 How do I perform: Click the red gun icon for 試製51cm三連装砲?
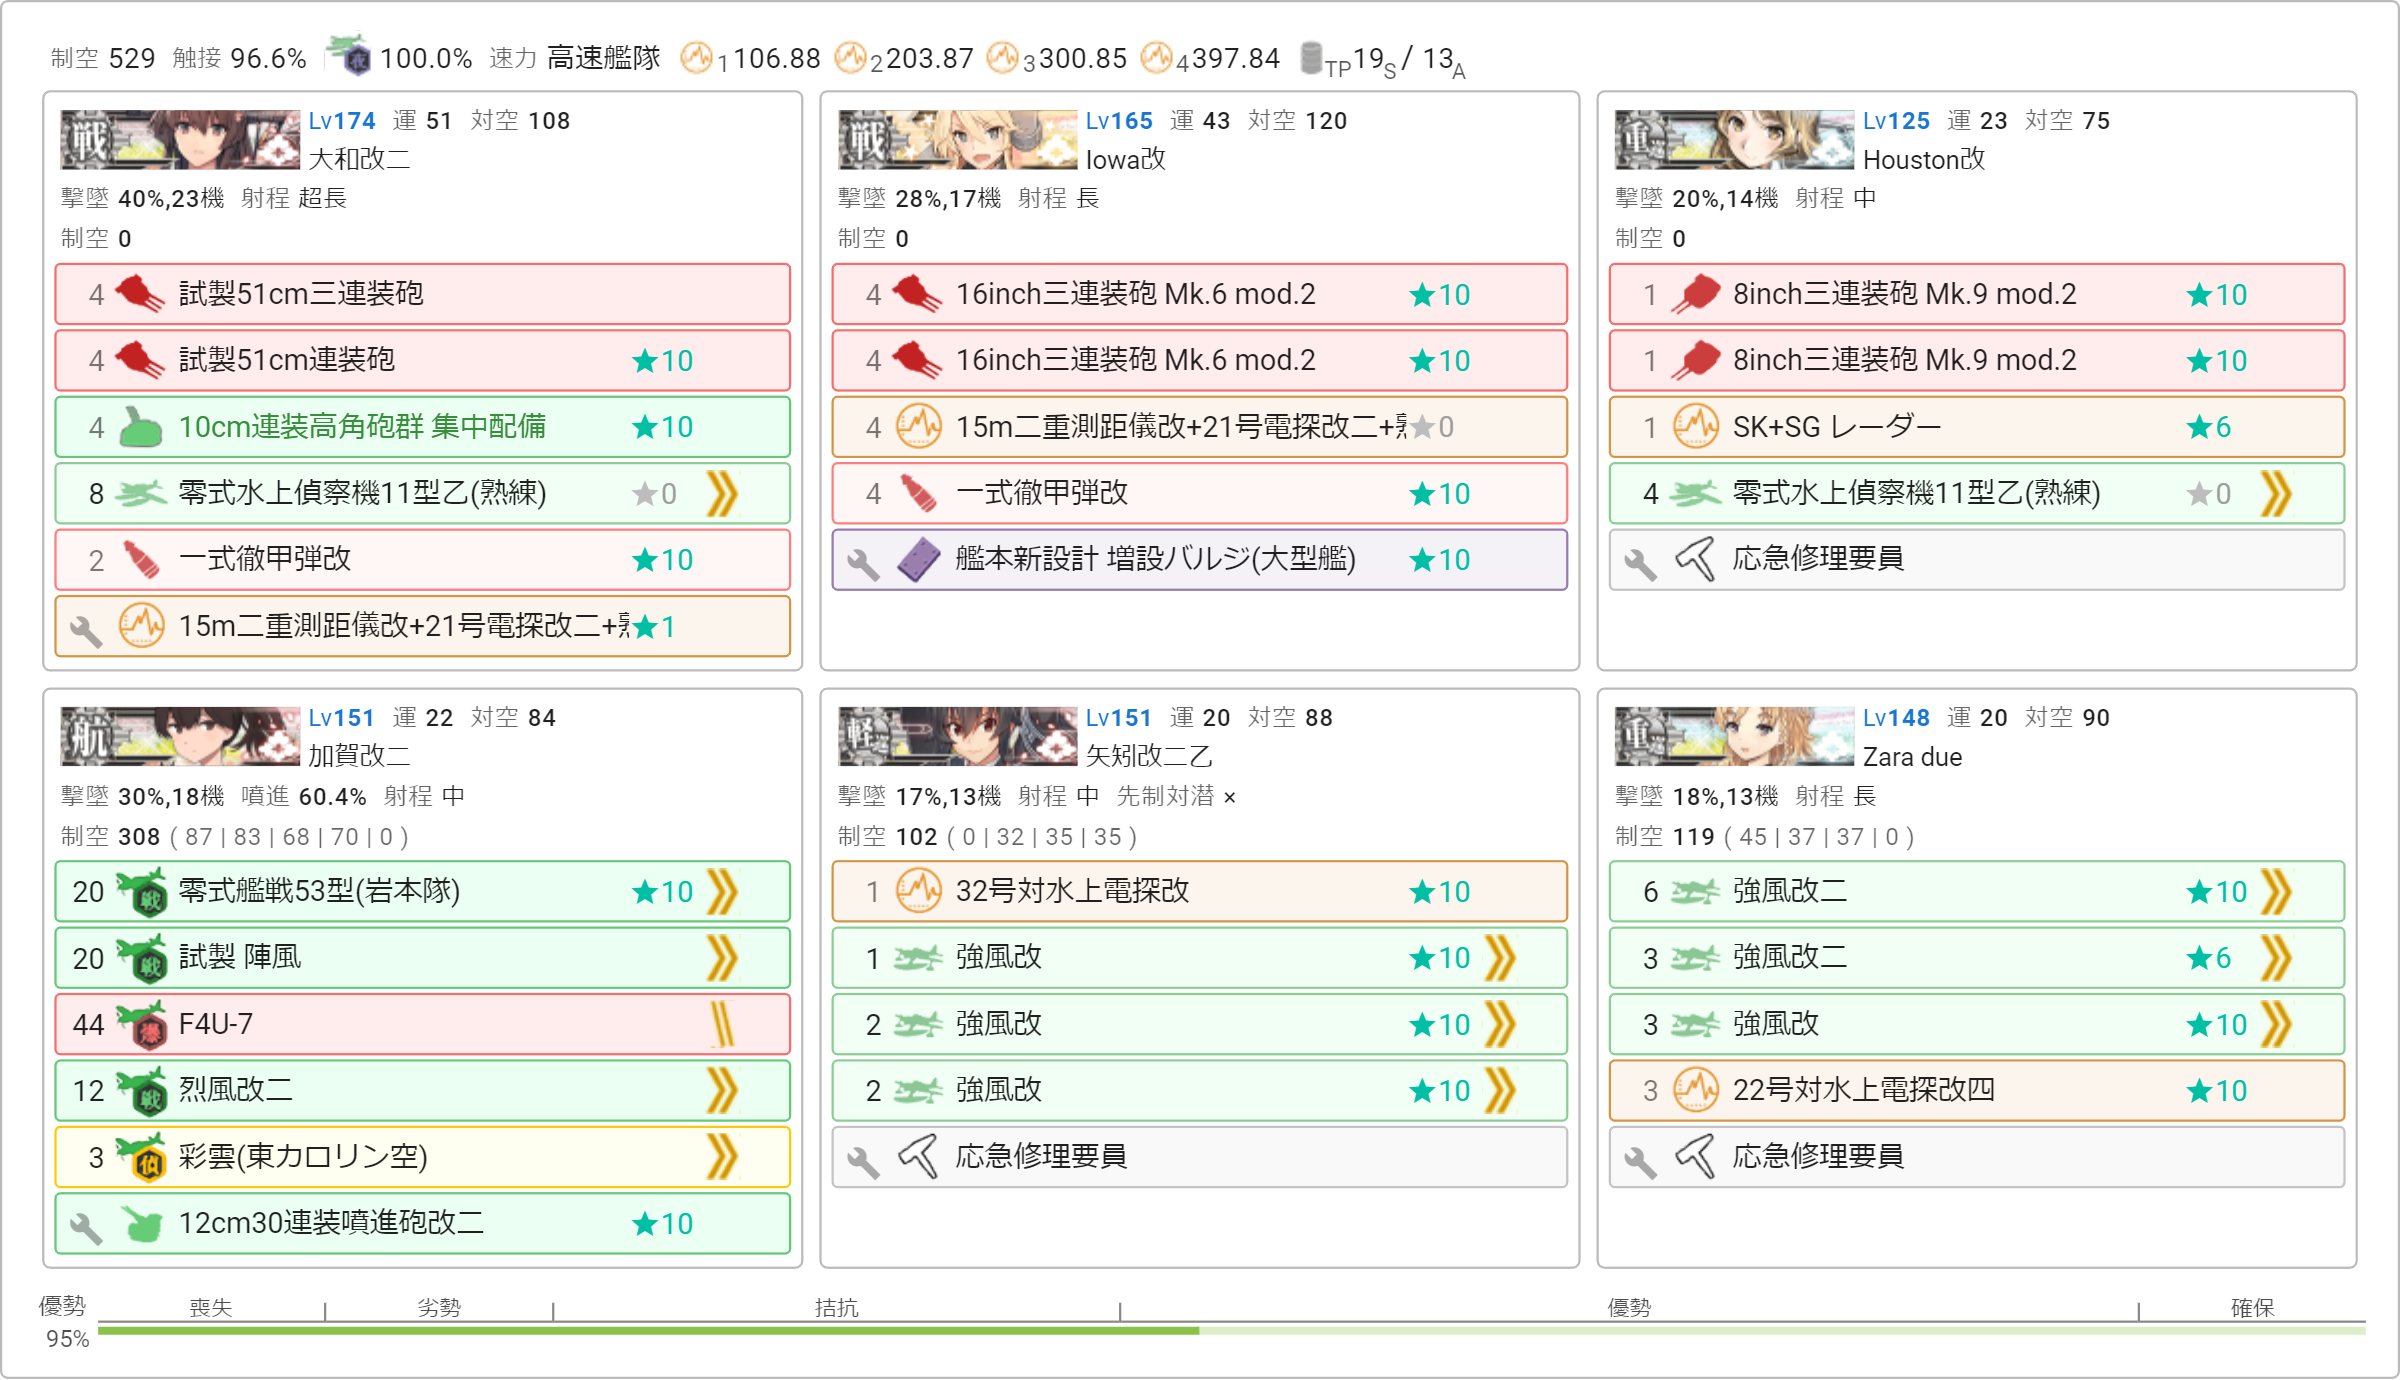point(140,294)
